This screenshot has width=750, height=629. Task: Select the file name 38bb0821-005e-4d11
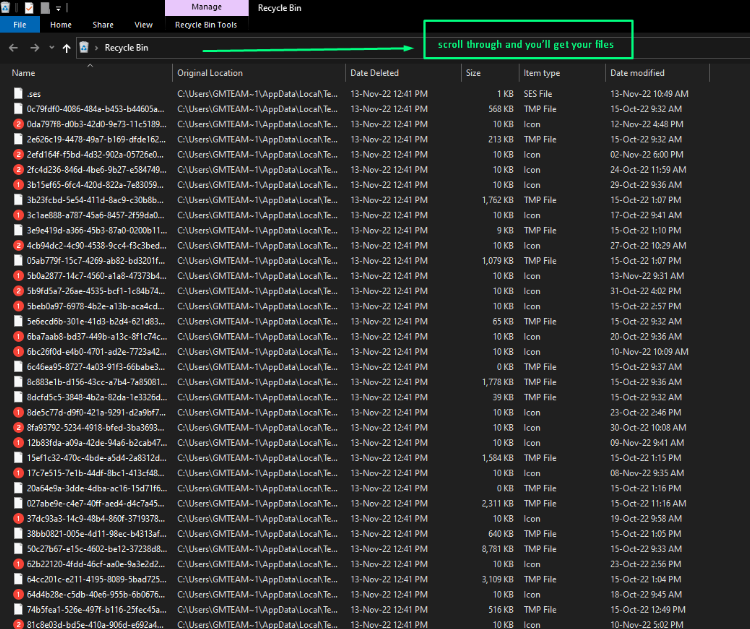click(97, 534)
